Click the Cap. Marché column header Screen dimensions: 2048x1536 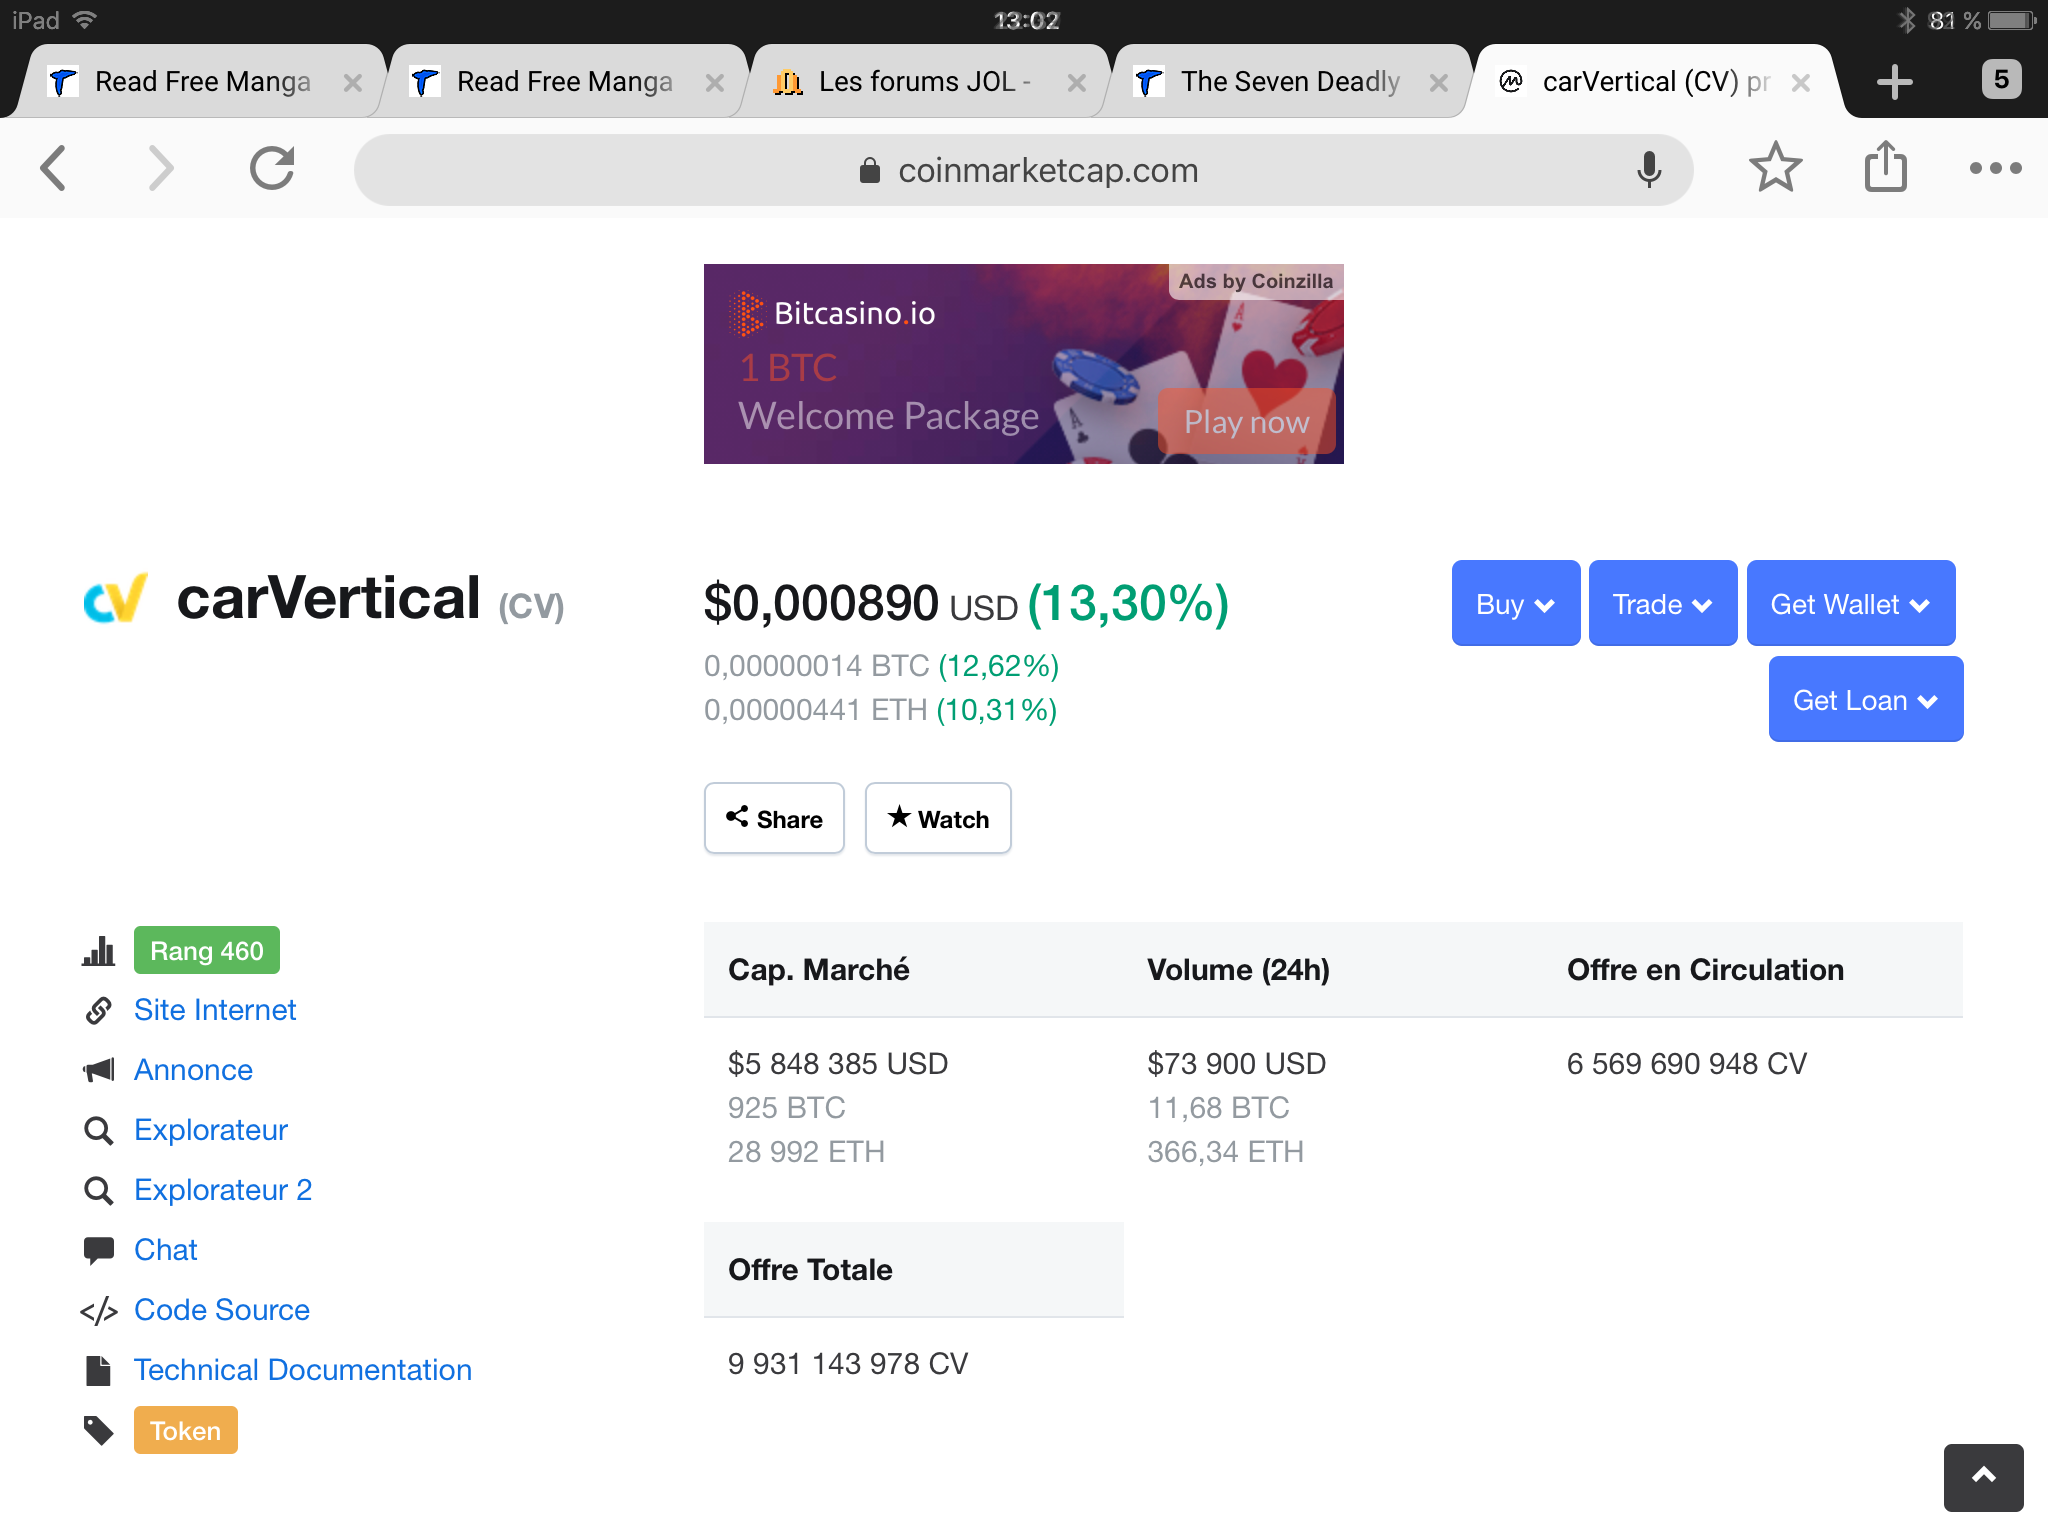[819, 970]
